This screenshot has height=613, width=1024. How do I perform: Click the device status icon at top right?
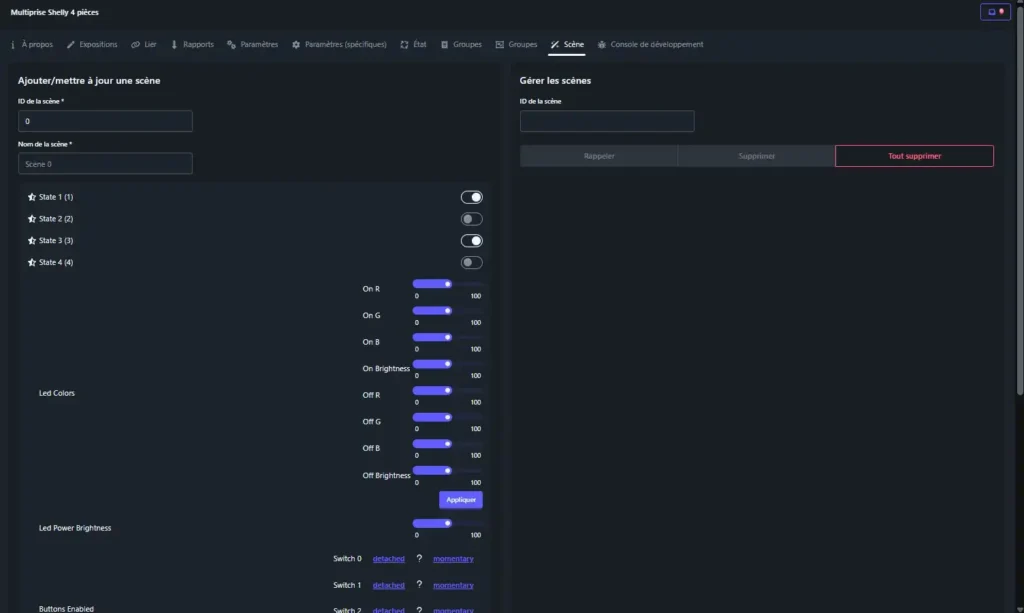(995, 12)
